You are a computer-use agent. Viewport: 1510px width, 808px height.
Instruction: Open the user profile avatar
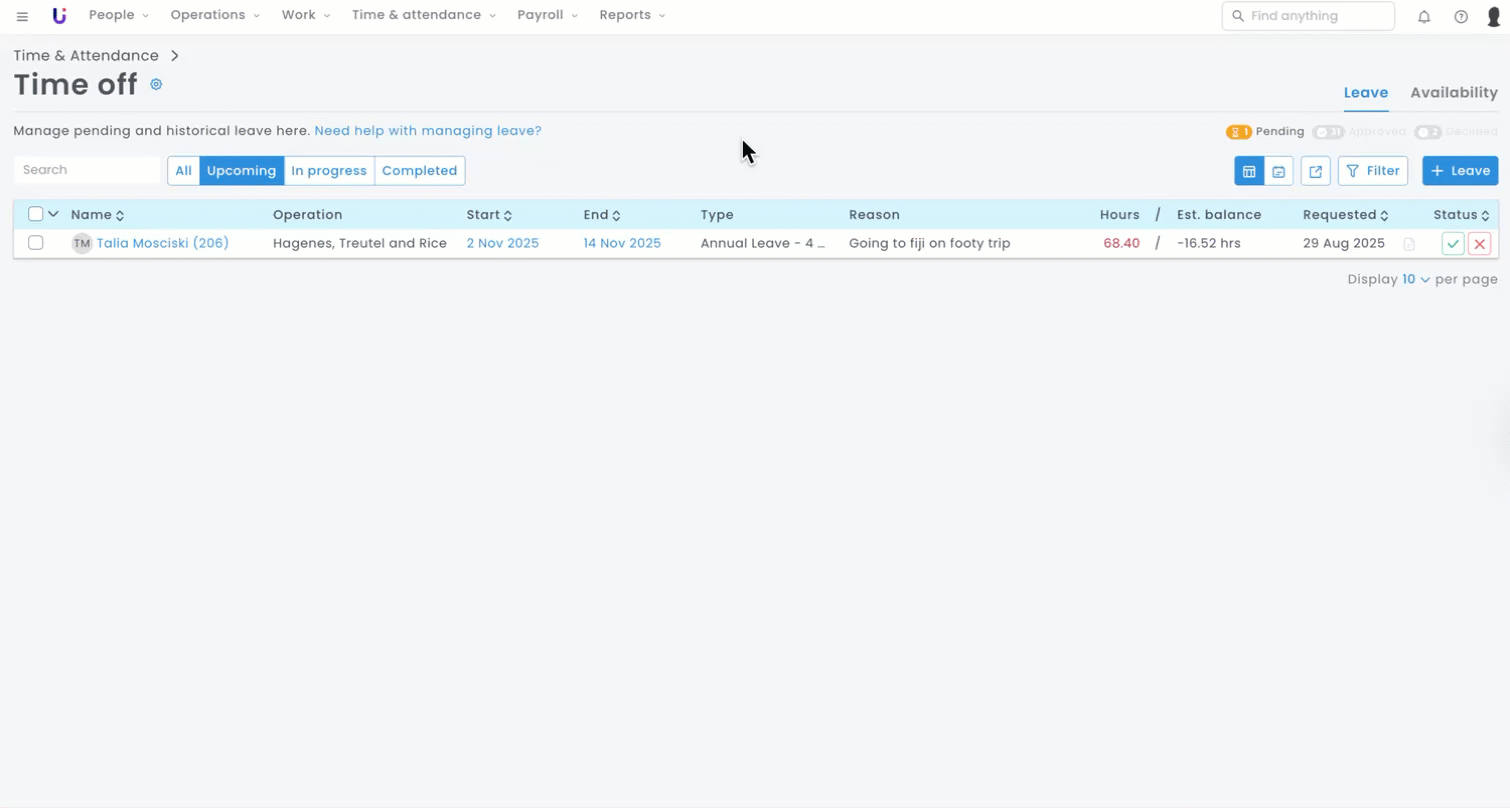pos(1494,16)
